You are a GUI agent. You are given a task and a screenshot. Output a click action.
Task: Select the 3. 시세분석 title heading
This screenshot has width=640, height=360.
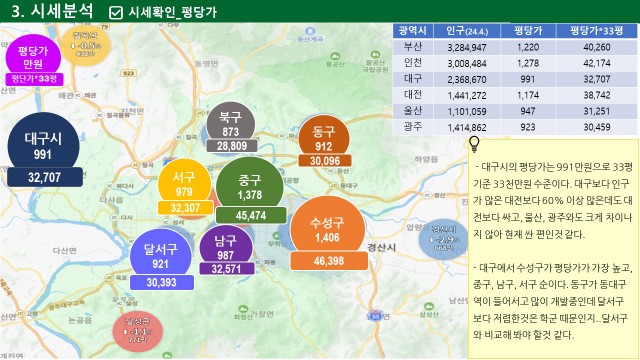(x=52, y=11)
